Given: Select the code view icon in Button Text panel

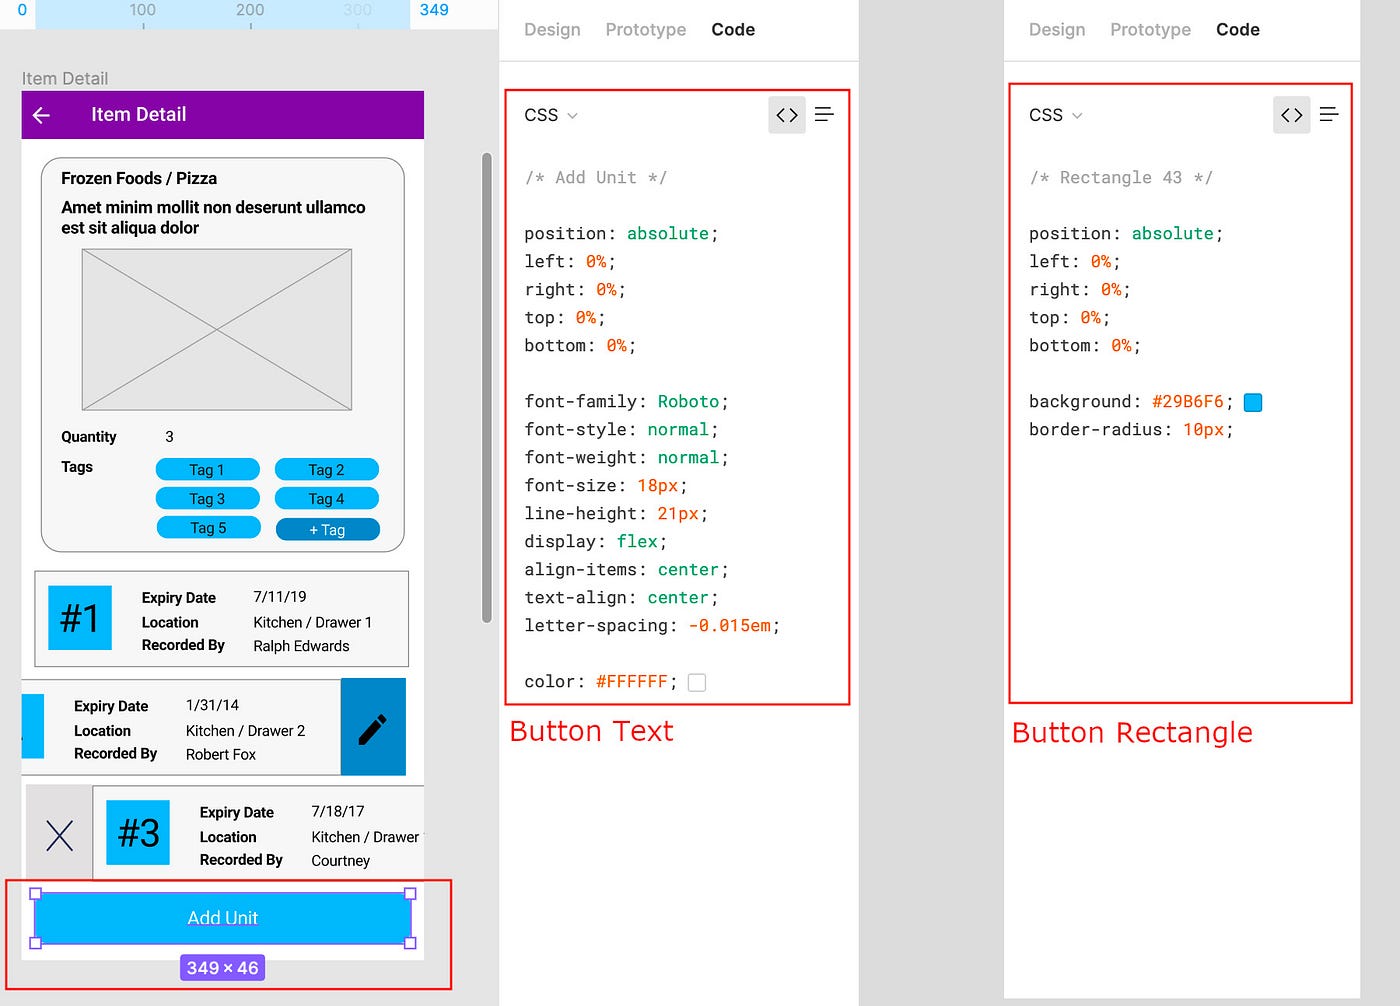Looking at the screenshot, I should click(787, 114).
